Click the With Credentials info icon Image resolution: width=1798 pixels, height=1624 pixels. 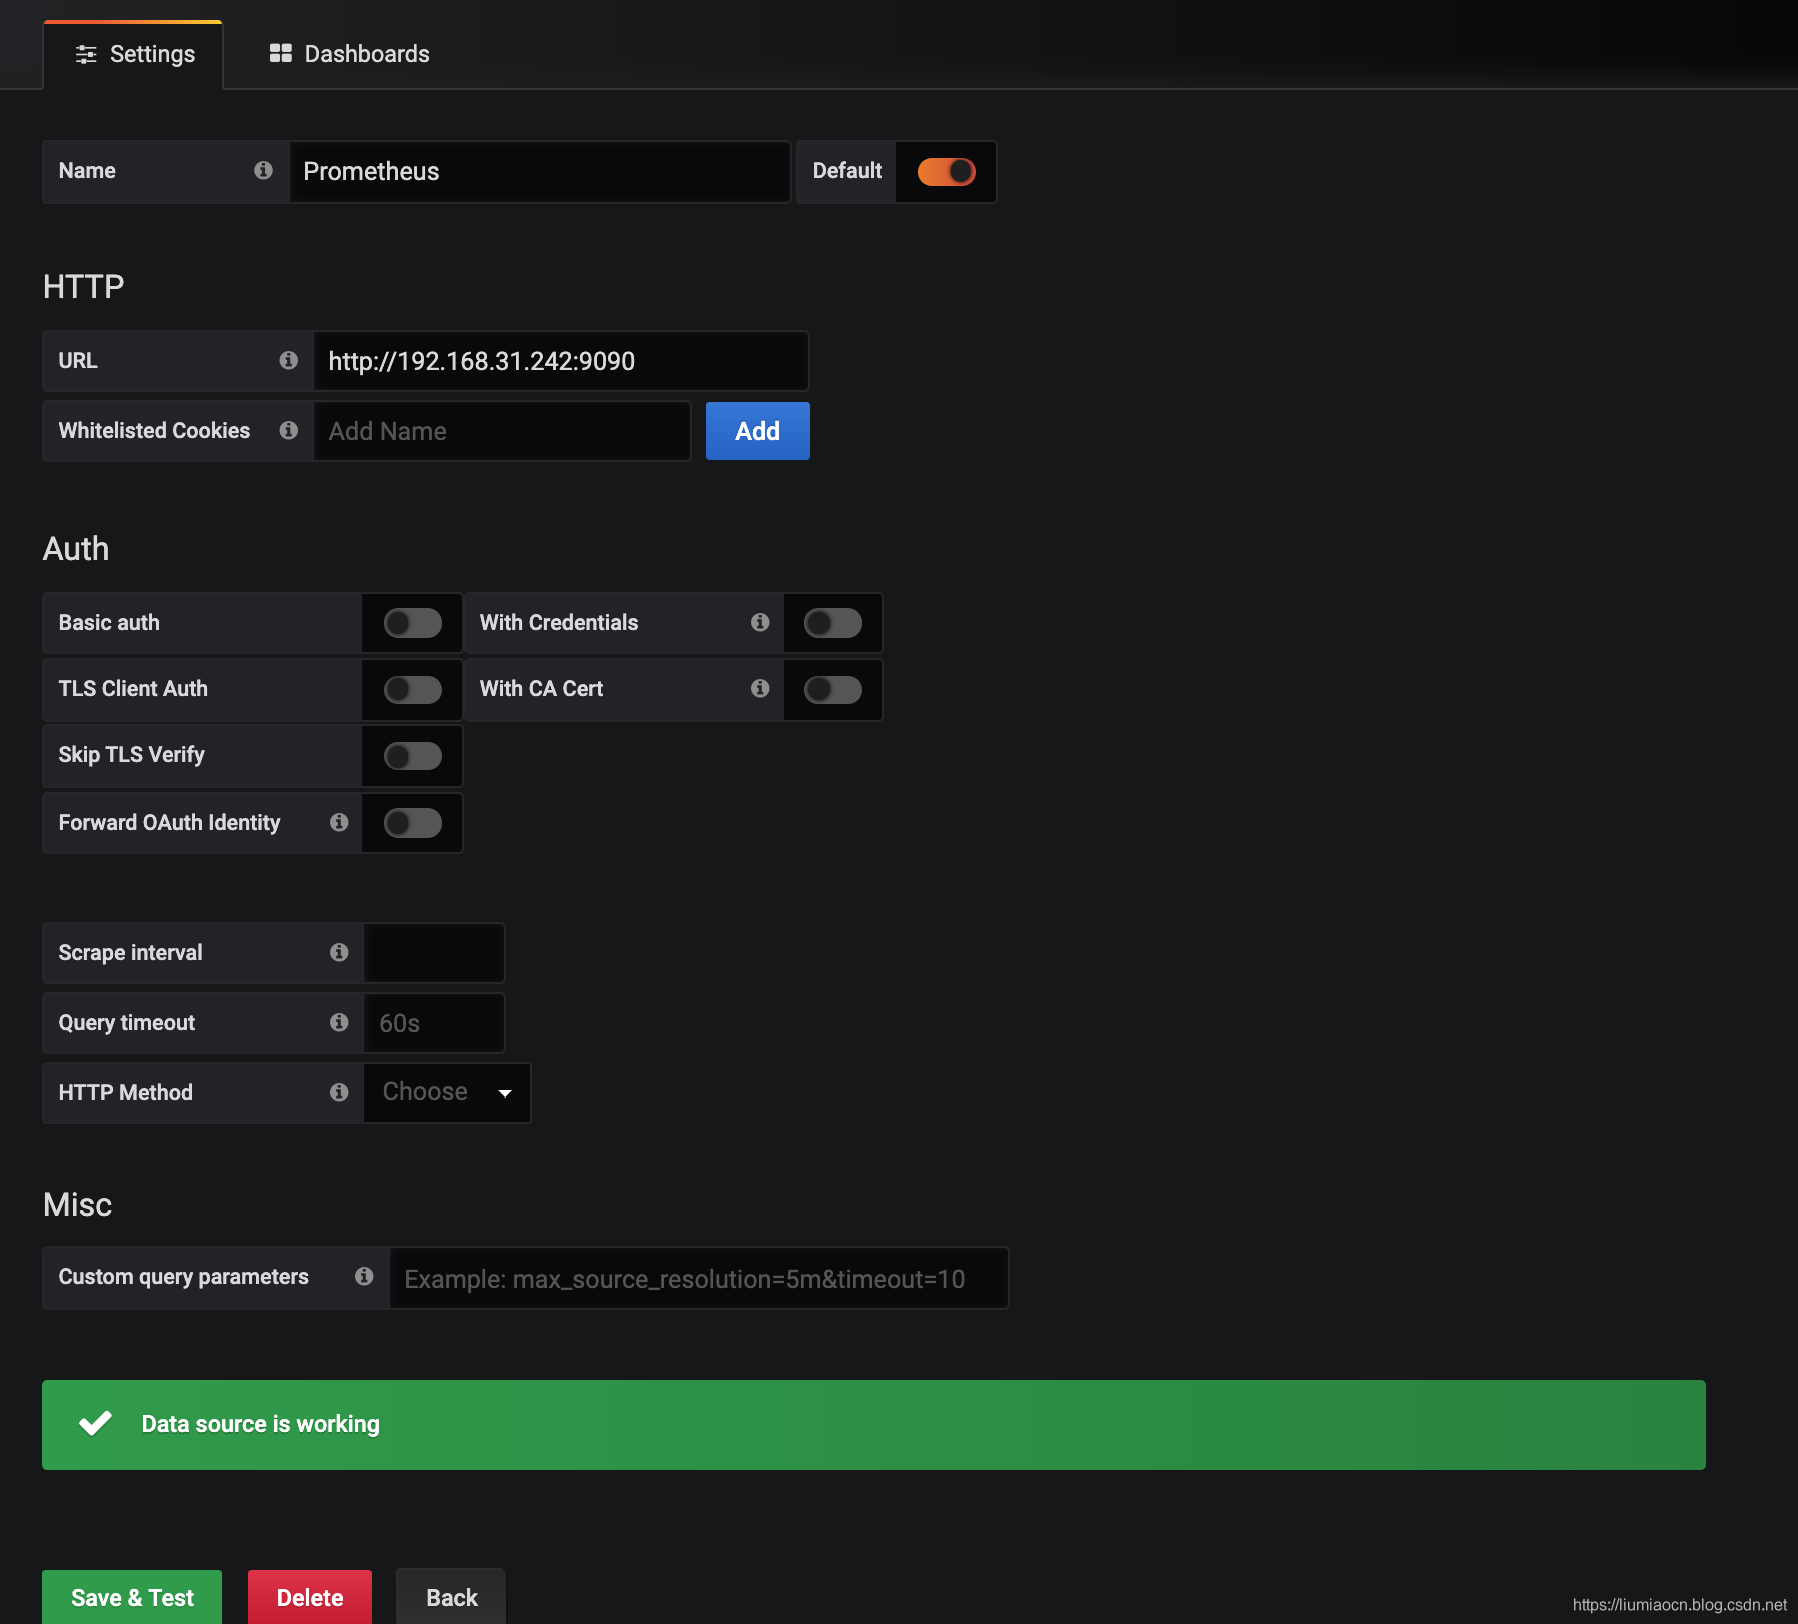click(x=760, y=622)
